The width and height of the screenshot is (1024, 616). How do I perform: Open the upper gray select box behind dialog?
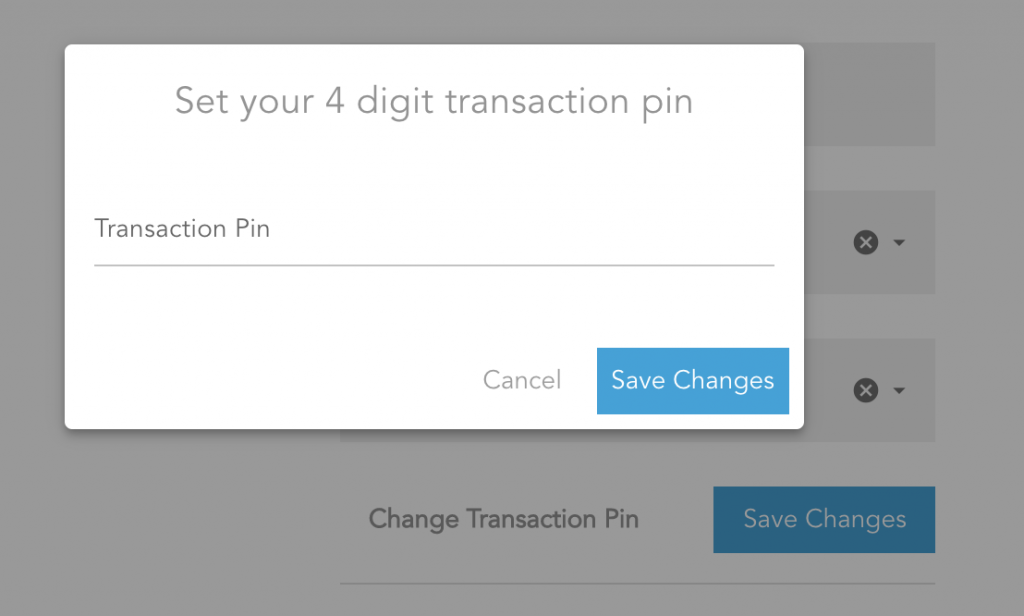(x=869, y=242)
